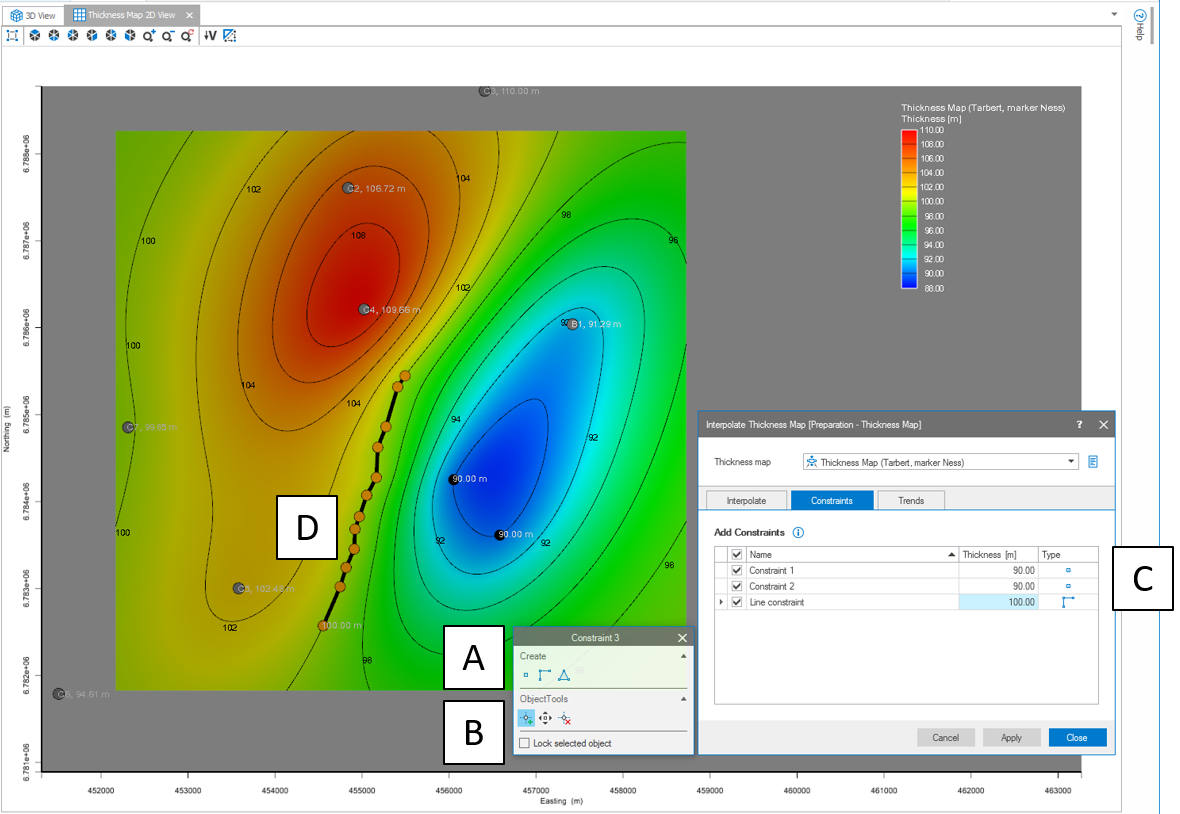Screen dimensions: 1180x814
Task: Choose the point constraint create tool
Action: click(526, 676)
